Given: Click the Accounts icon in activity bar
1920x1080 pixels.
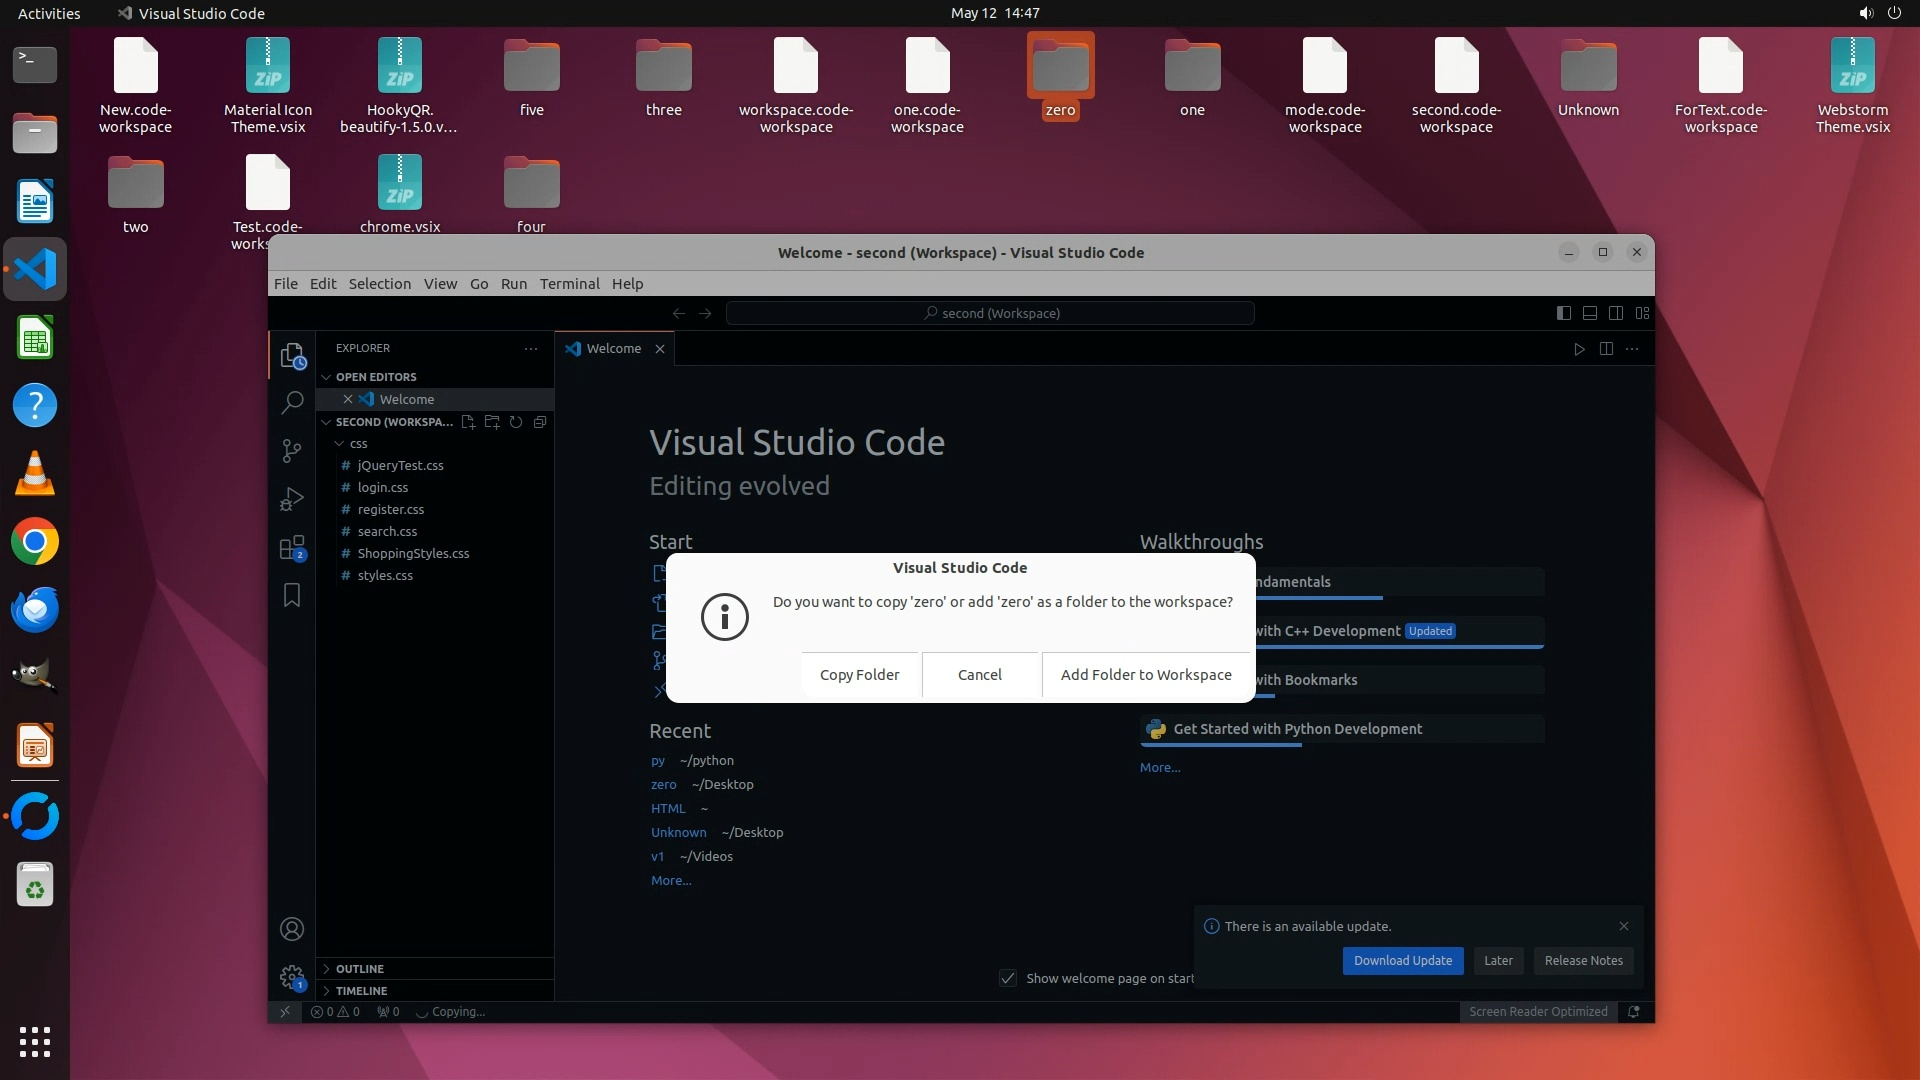Looking at the screenshot, I should tap(292, 930).
